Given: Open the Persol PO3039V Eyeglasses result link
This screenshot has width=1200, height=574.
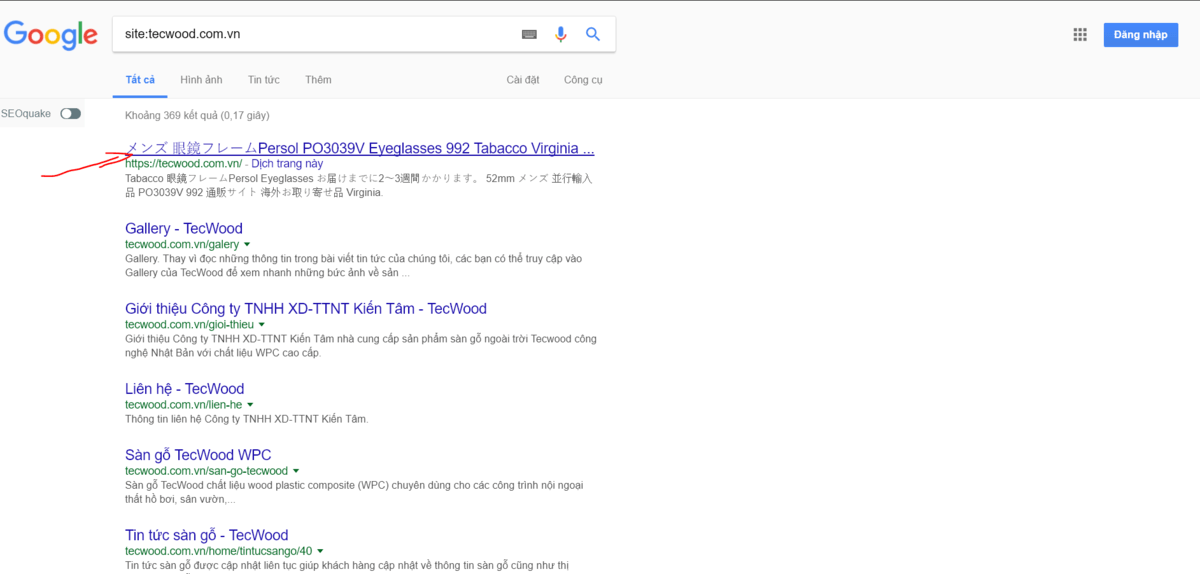Looking at the screenshot, I should [360, 148].
